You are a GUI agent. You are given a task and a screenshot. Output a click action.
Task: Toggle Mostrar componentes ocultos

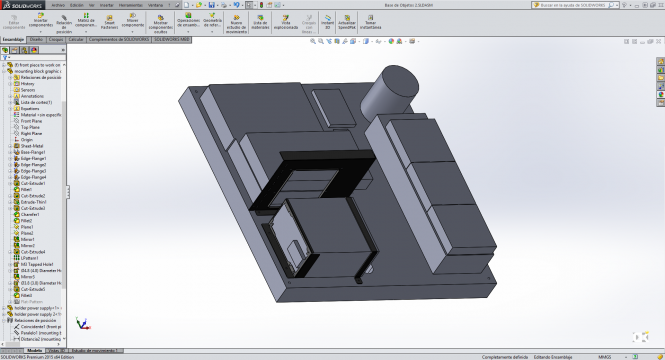161,24
